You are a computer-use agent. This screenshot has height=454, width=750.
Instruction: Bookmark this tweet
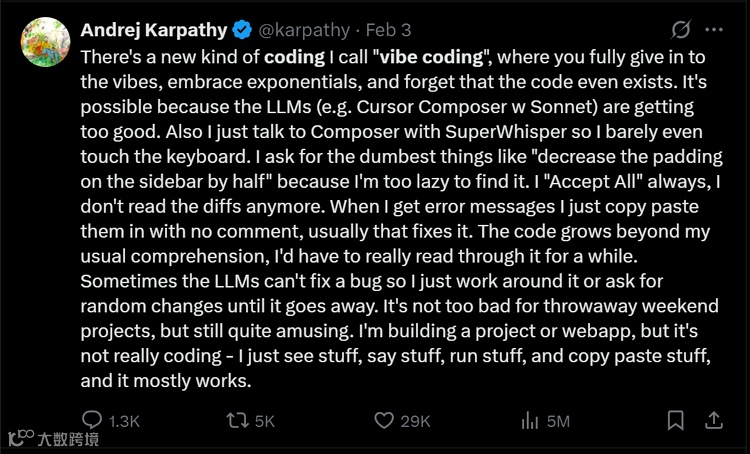[675, 421]
